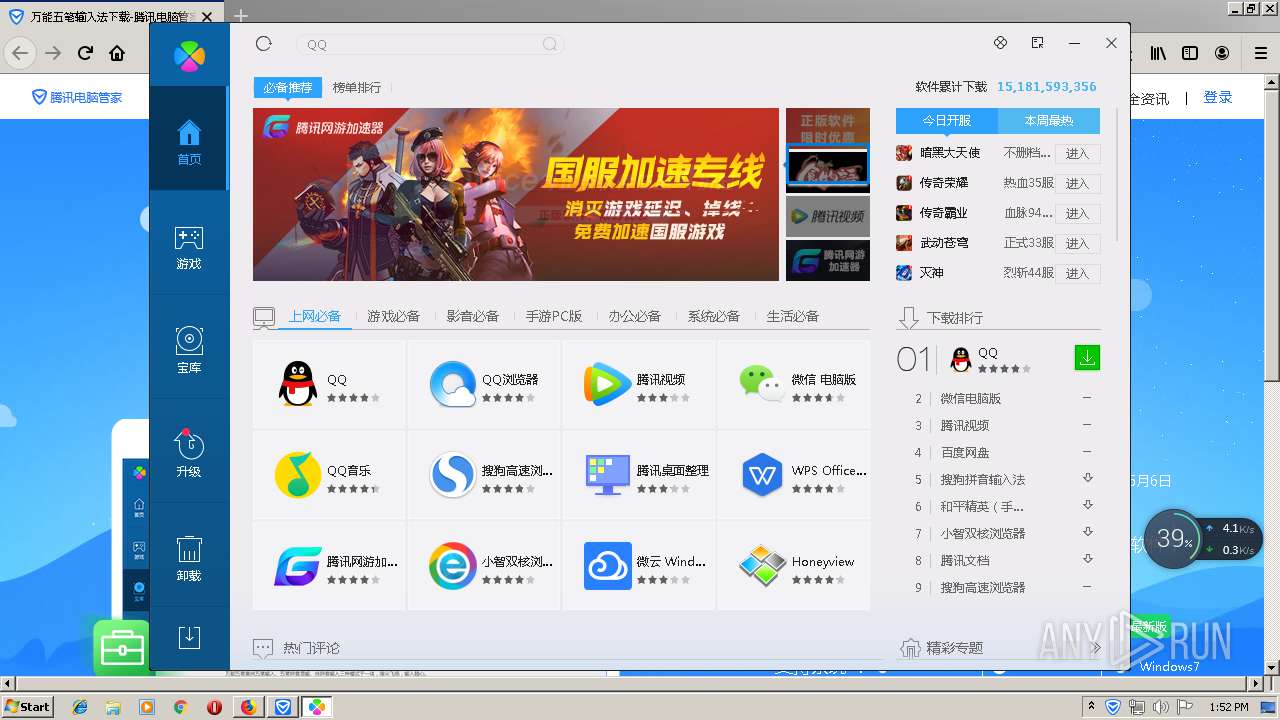Select the 生活必备 category tab

pos(792,316)
